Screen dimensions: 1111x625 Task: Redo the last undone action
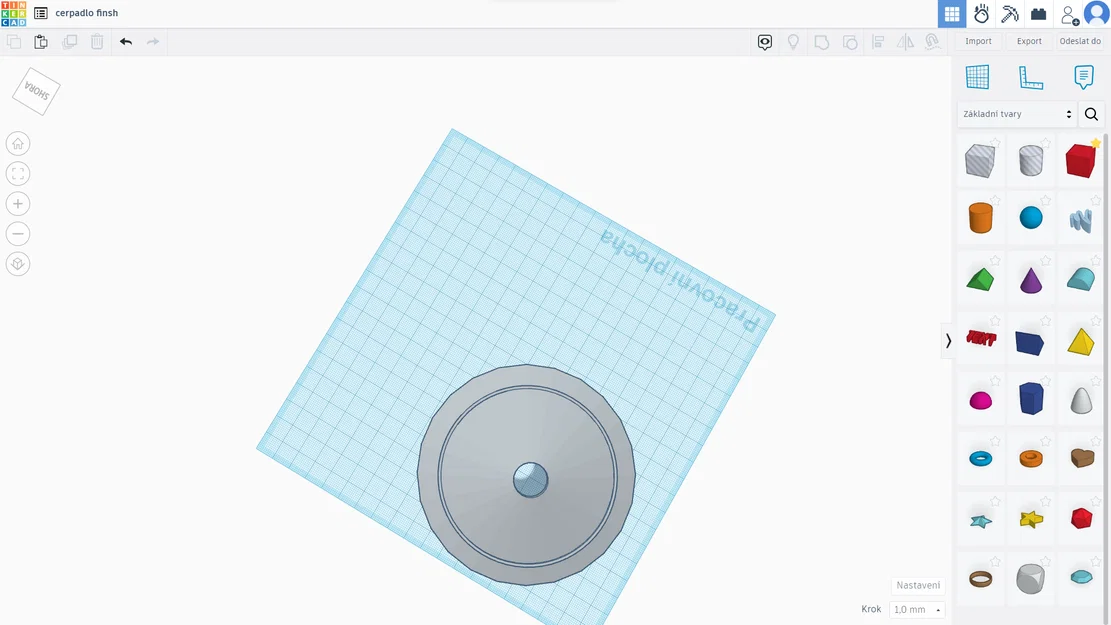[x=153, y=42]
